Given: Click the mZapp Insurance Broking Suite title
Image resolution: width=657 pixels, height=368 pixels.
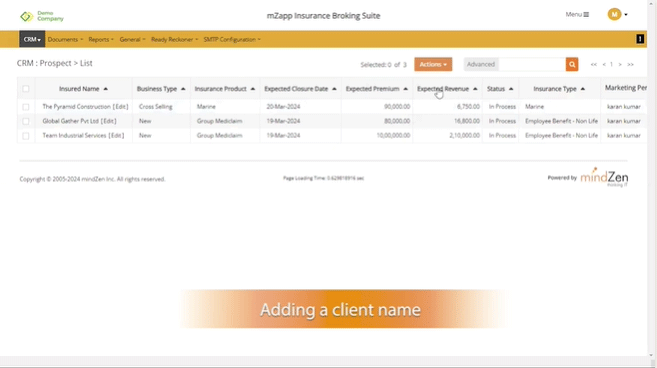Looking at the screenshot, I should [x=323, y=16].
